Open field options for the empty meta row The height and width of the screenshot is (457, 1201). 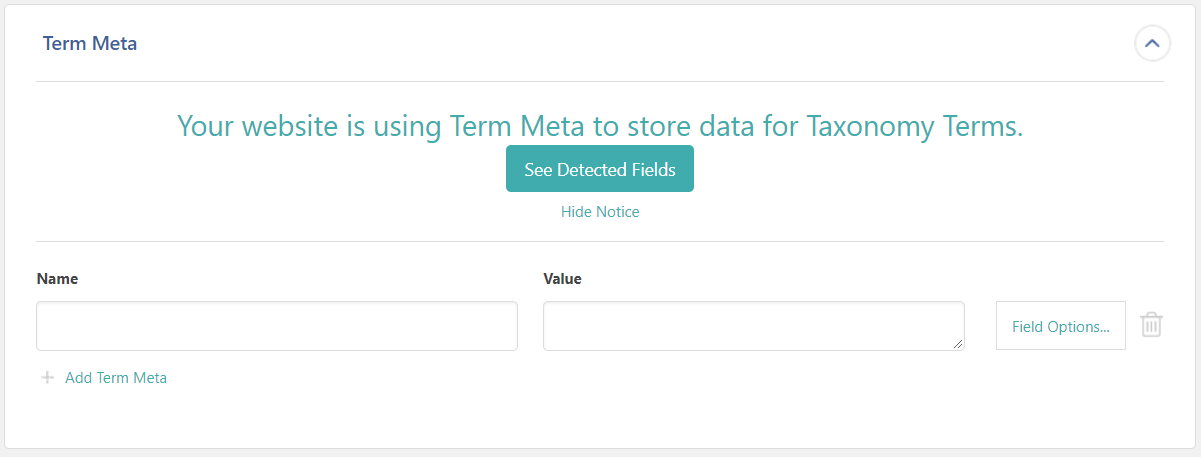(x=1061, y=326)
